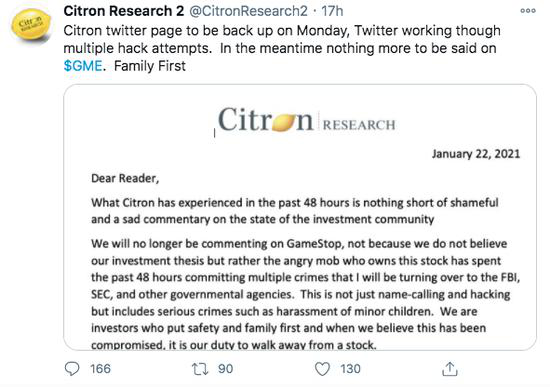Click the retweet arrows icon
The height and width of the screenshot is (387, 550).
200,369
